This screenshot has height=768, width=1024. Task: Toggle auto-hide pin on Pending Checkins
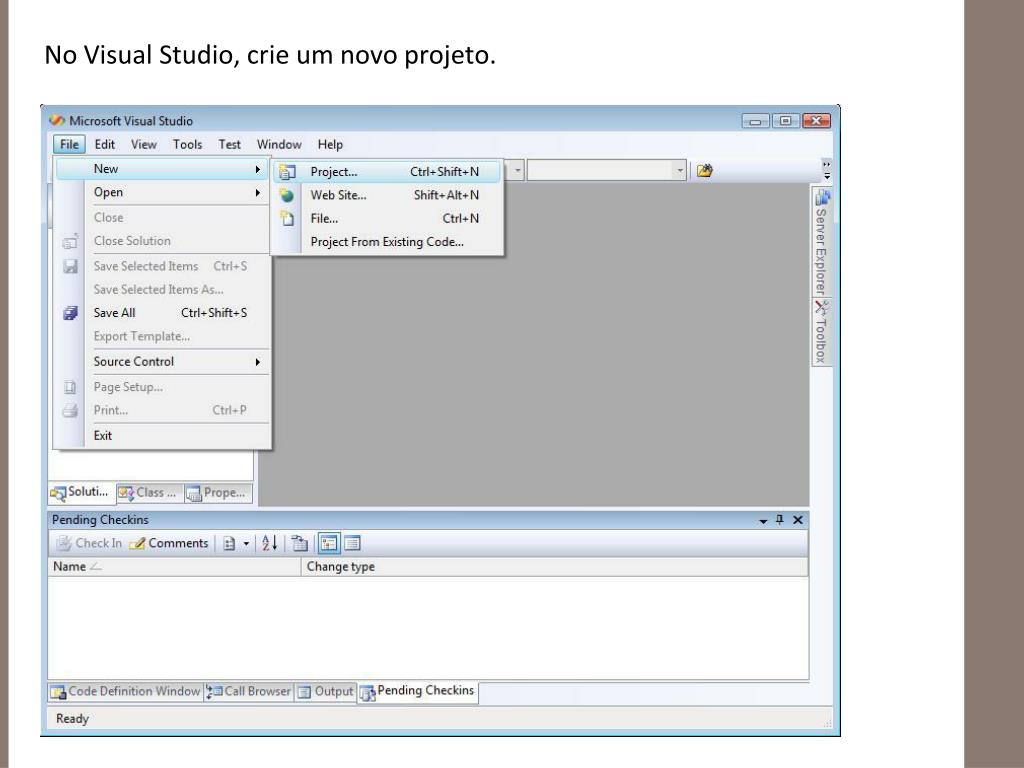(x=779, y=520)
